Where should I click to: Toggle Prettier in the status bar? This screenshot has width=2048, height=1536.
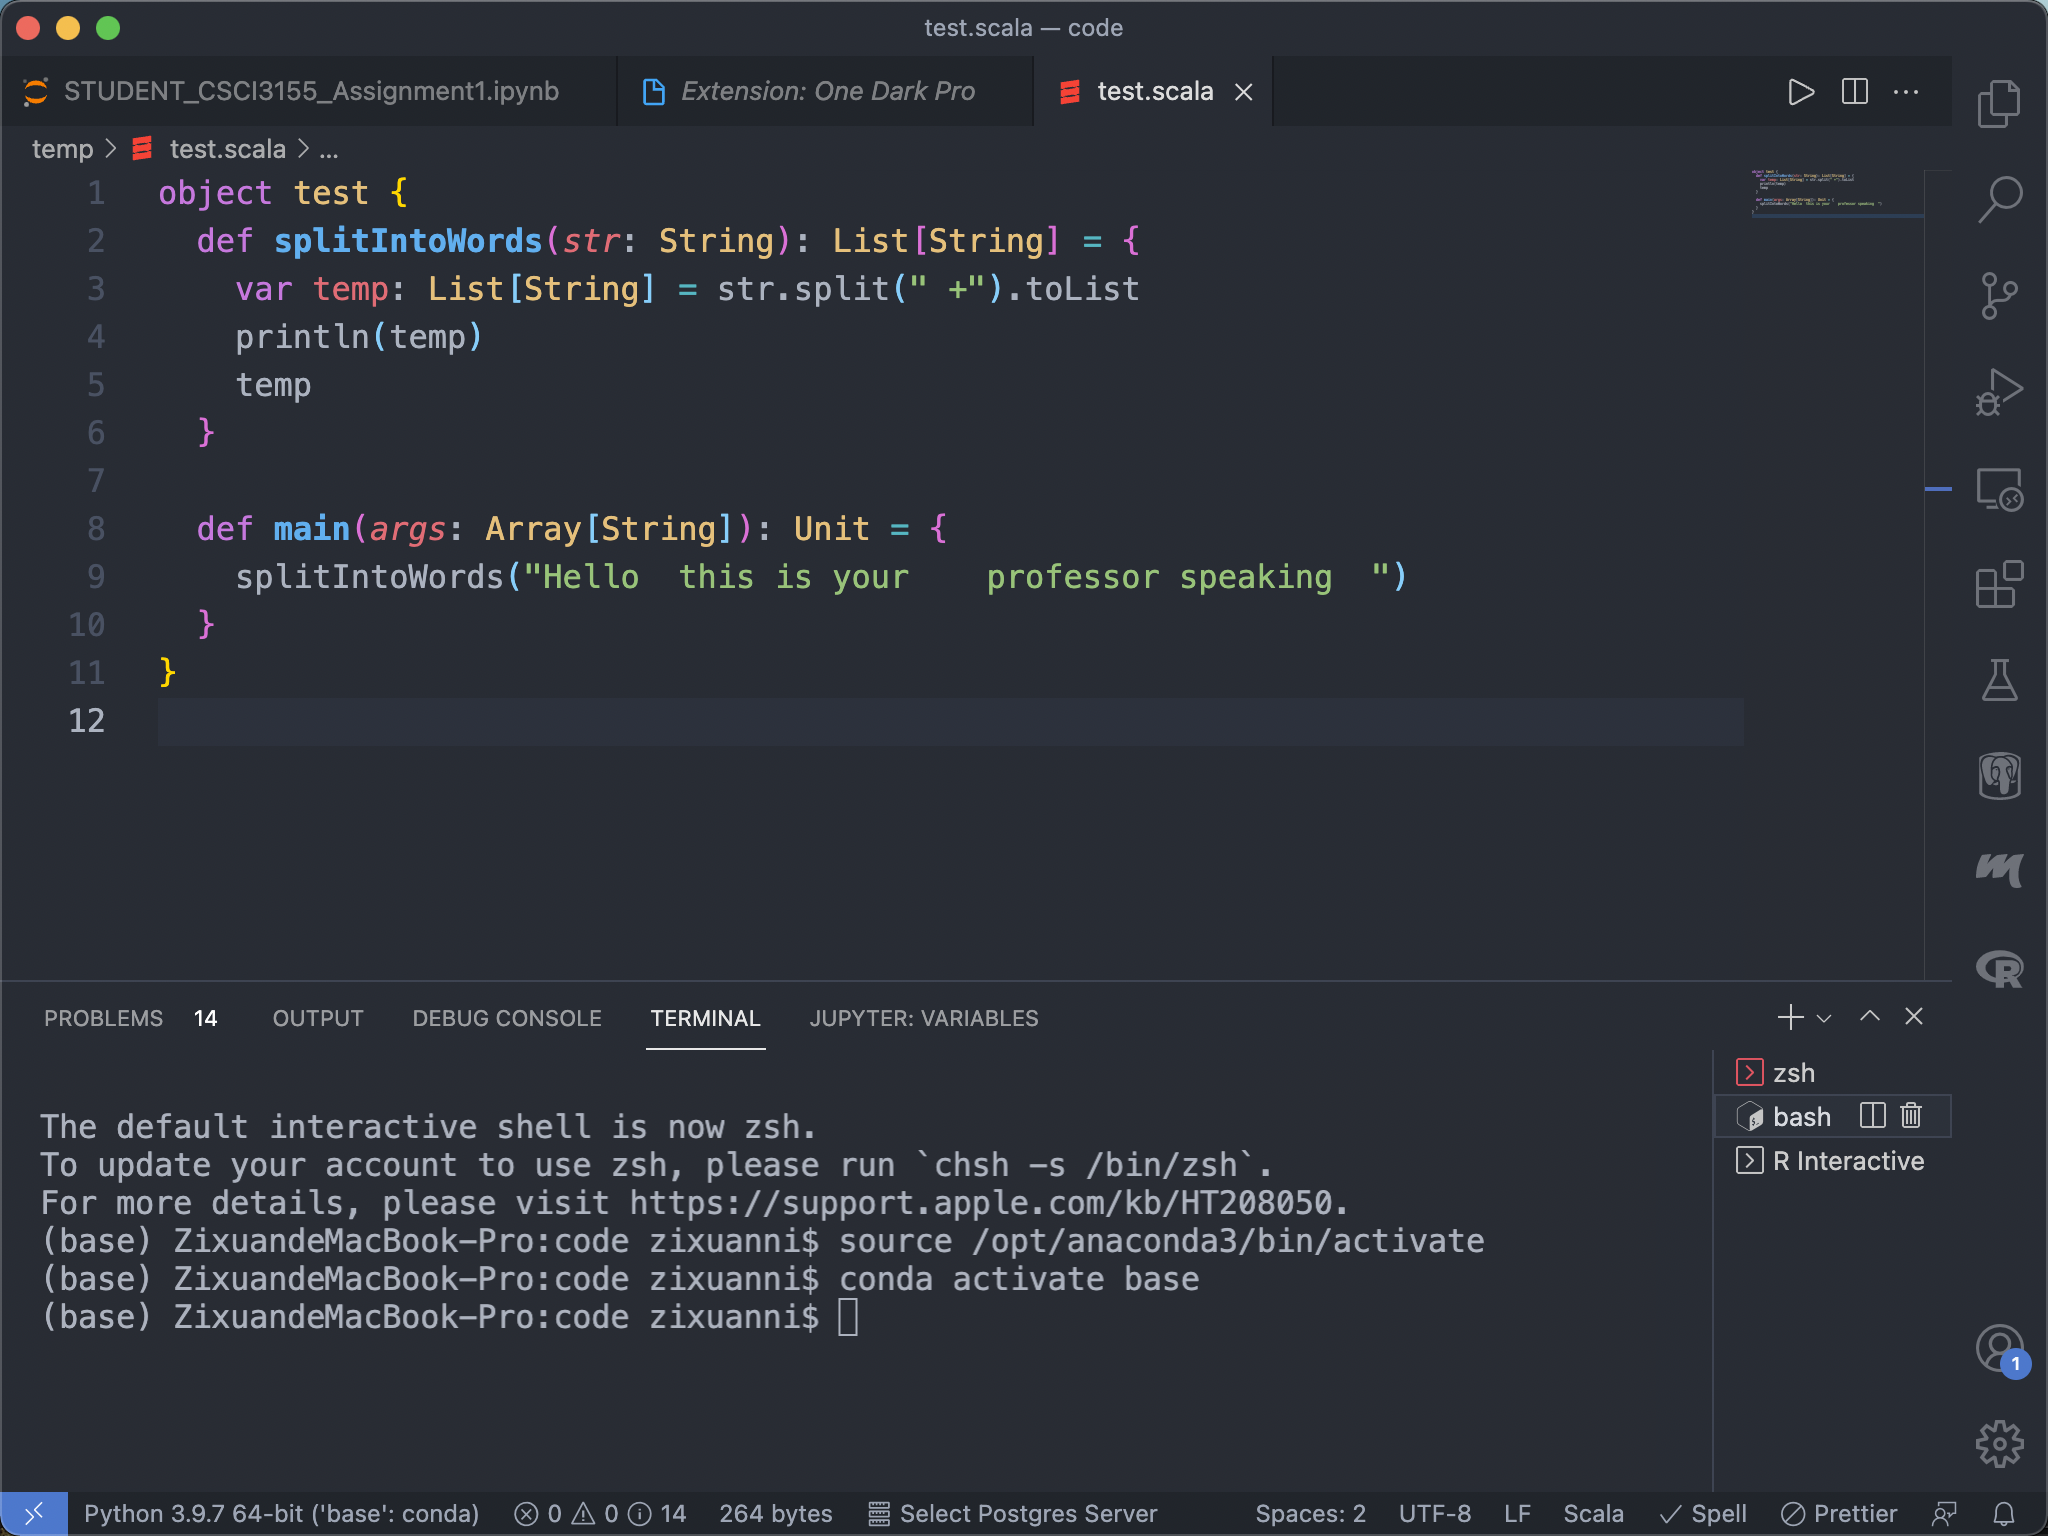1840,1513
